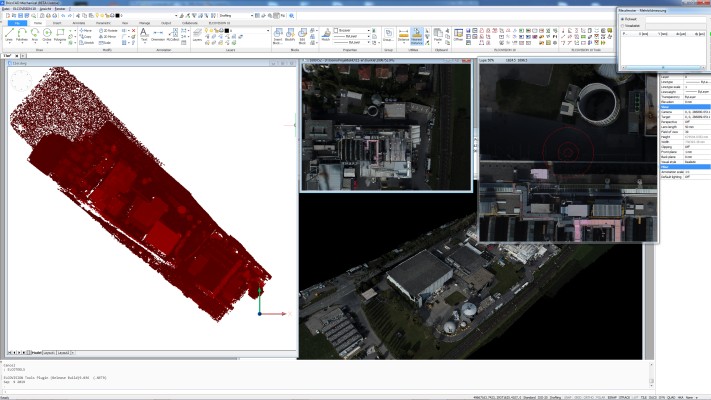The height and width of the screenshot is (400, 711).
Task: Activate the 3D Mirror tool
Action: [108, 36]
